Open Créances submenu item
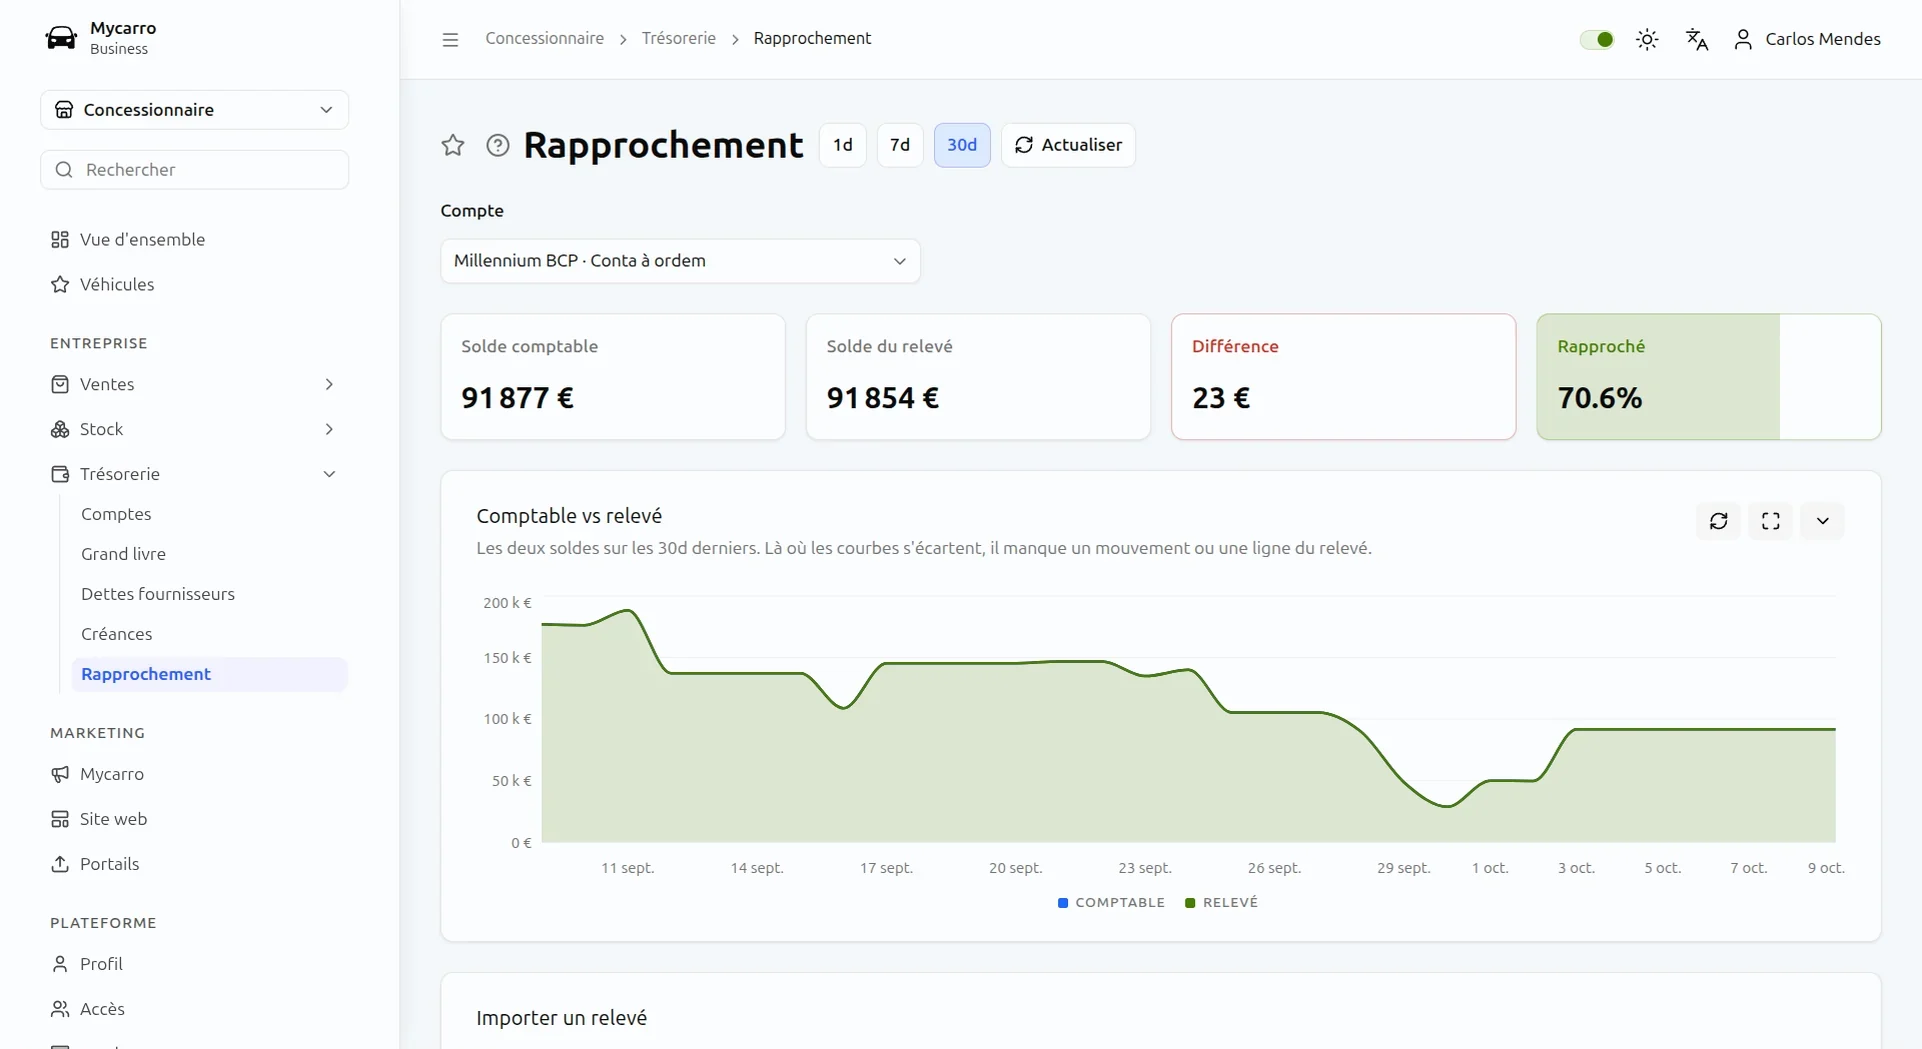The height and width of the screenshot is (1049, 1922). click(x=209, y=634)
